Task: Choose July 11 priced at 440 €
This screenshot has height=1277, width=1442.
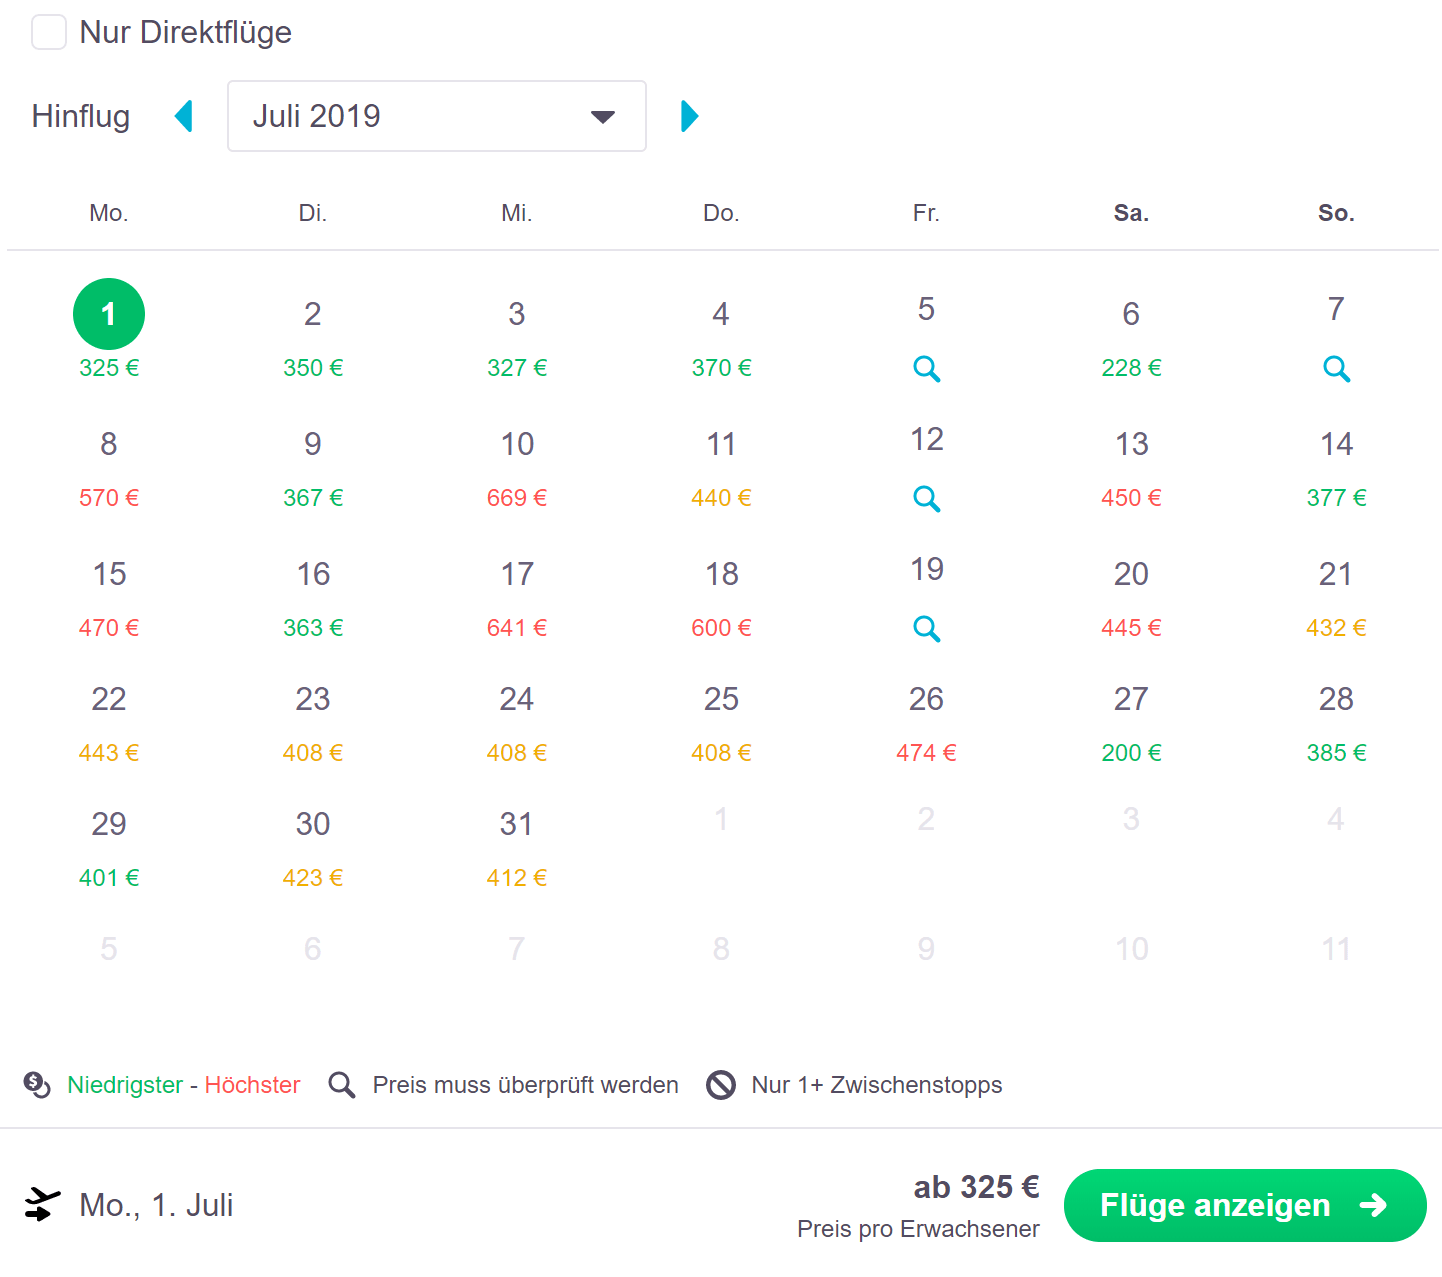Action: point(721,468)
